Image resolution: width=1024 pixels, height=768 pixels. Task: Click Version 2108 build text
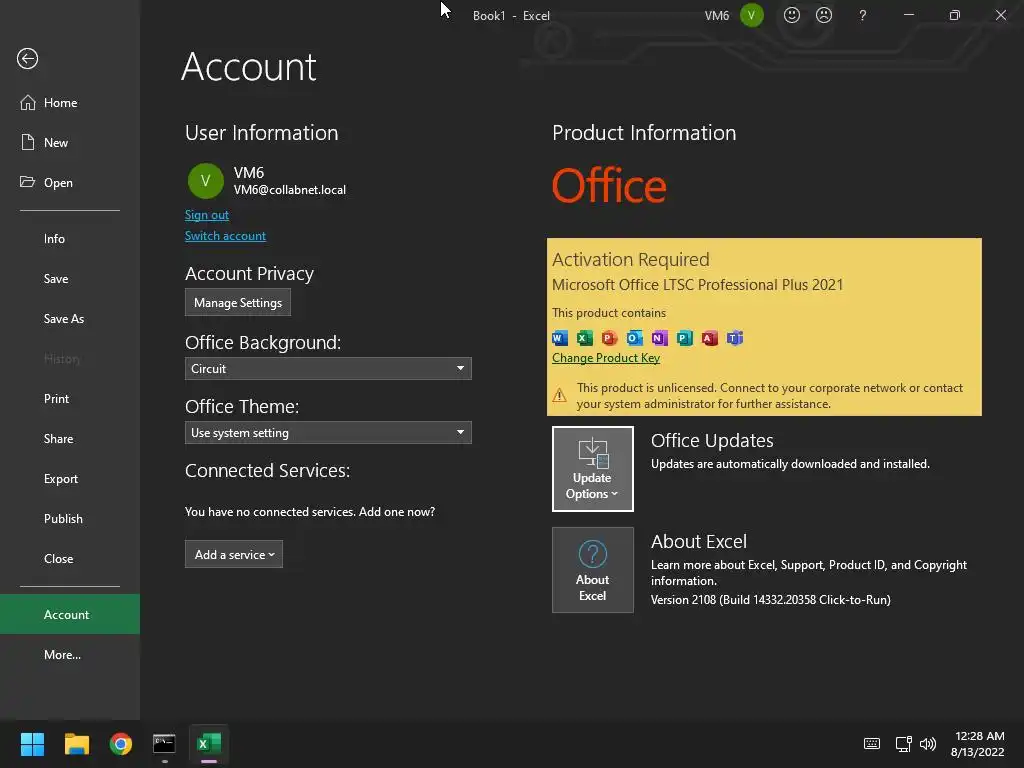(x=771, y=600)
